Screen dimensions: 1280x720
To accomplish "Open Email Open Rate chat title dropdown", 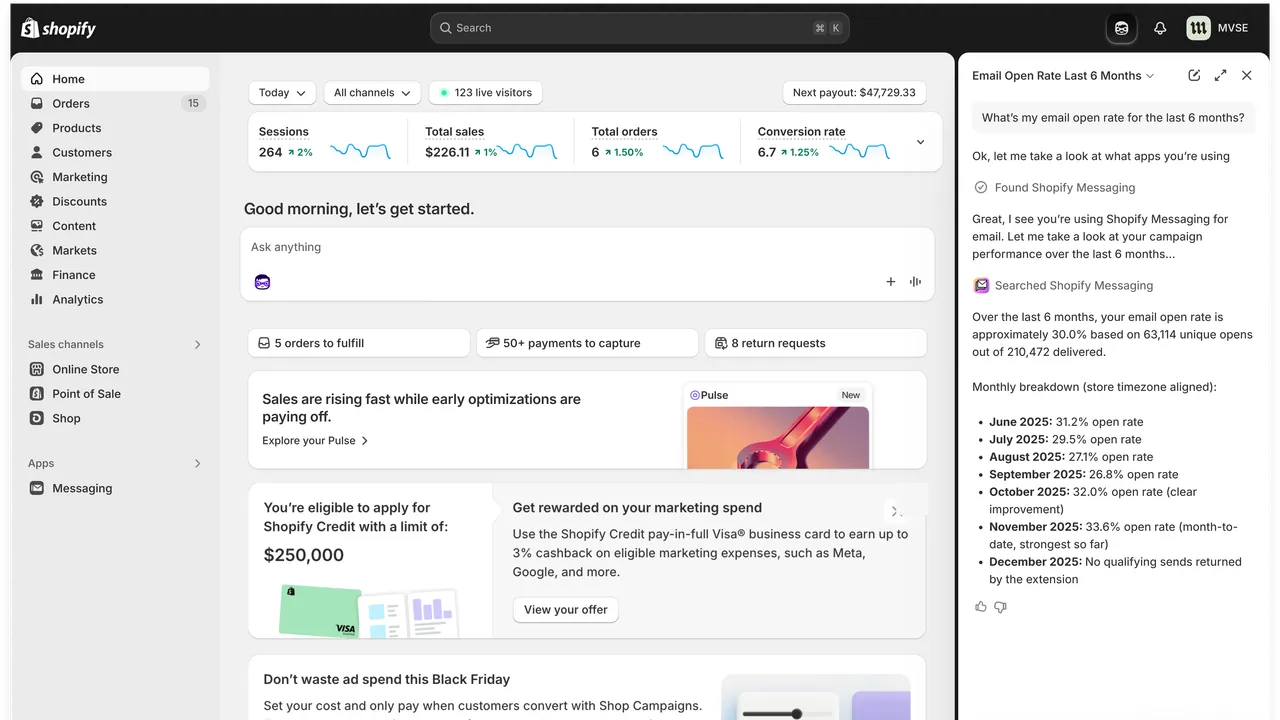I will pos(1063,76).
